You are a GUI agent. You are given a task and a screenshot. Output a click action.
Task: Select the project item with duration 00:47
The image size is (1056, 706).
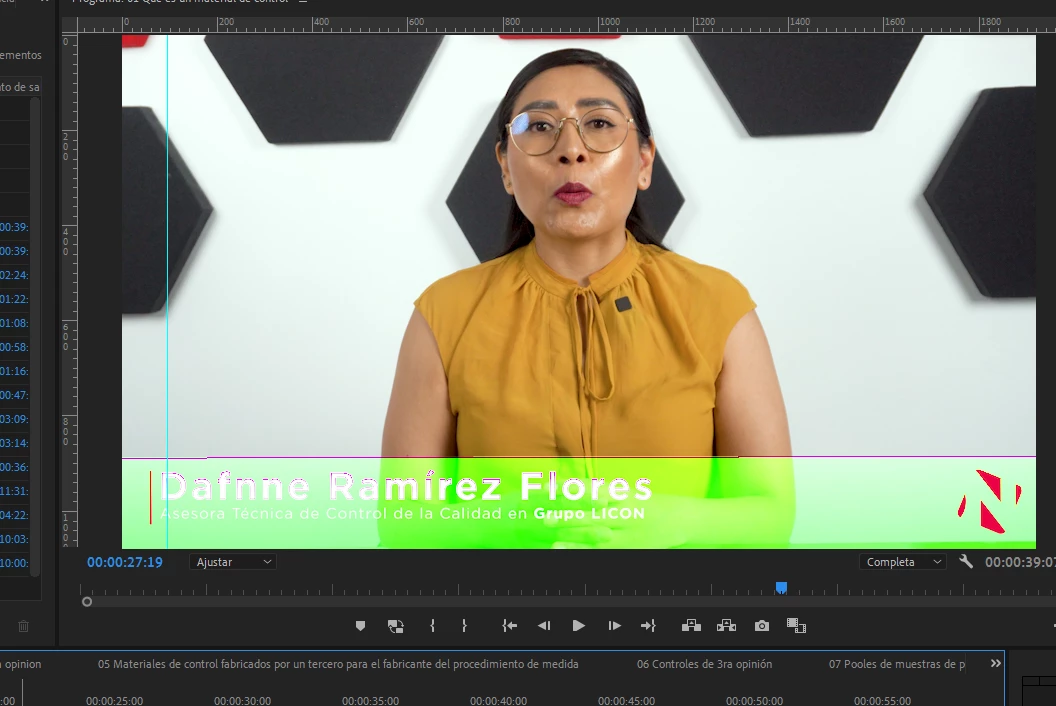click(14, 395)
